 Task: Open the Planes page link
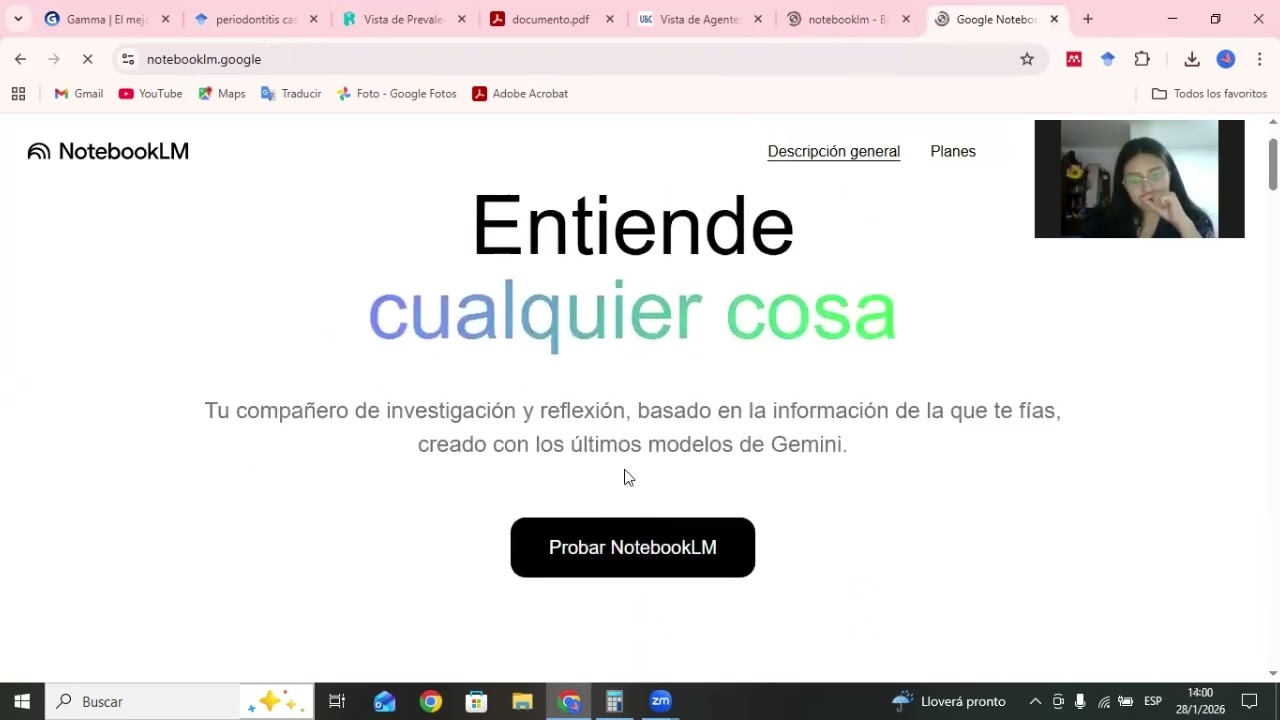click(953, 152)
